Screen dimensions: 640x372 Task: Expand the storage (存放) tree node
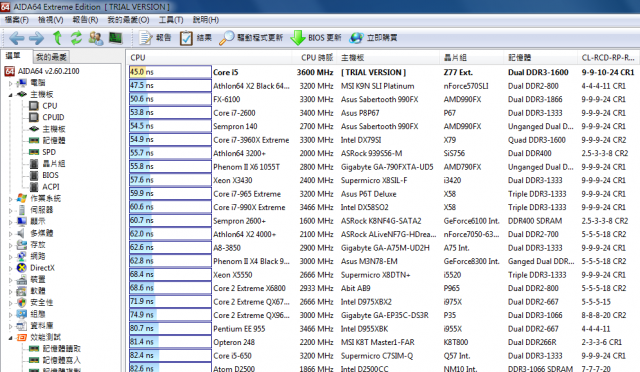11,245
